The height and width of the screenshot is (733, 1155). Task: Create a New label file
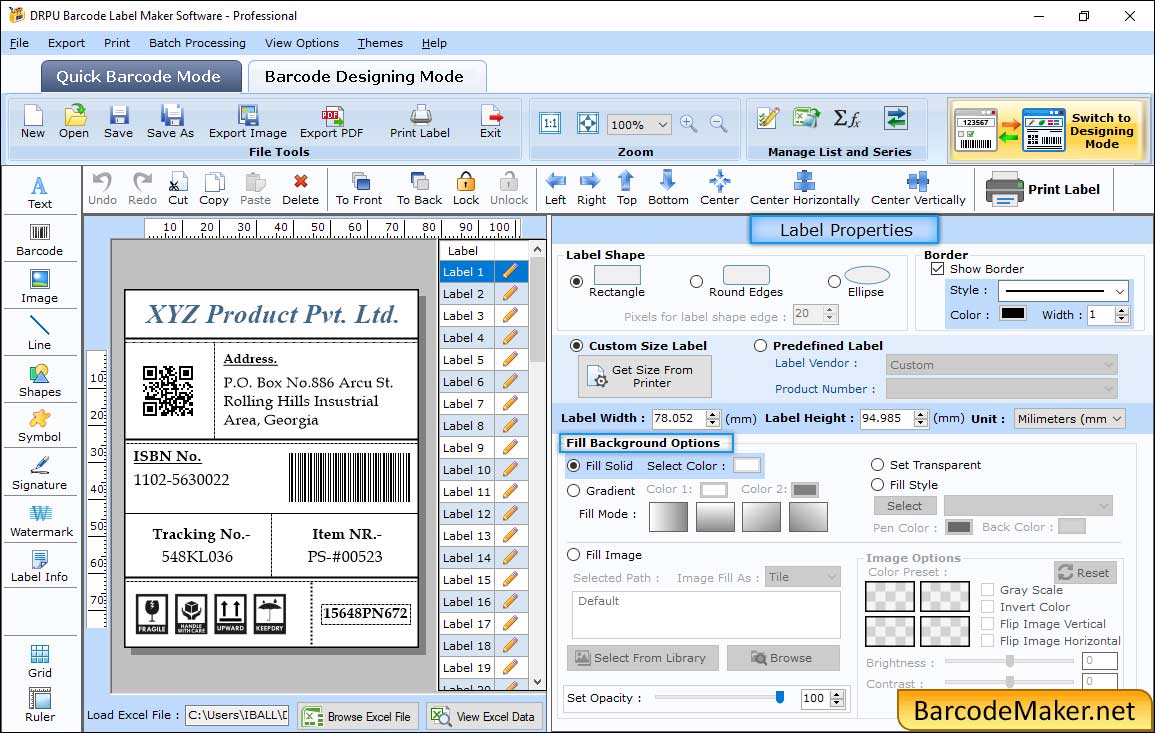(x=32, y=122)
